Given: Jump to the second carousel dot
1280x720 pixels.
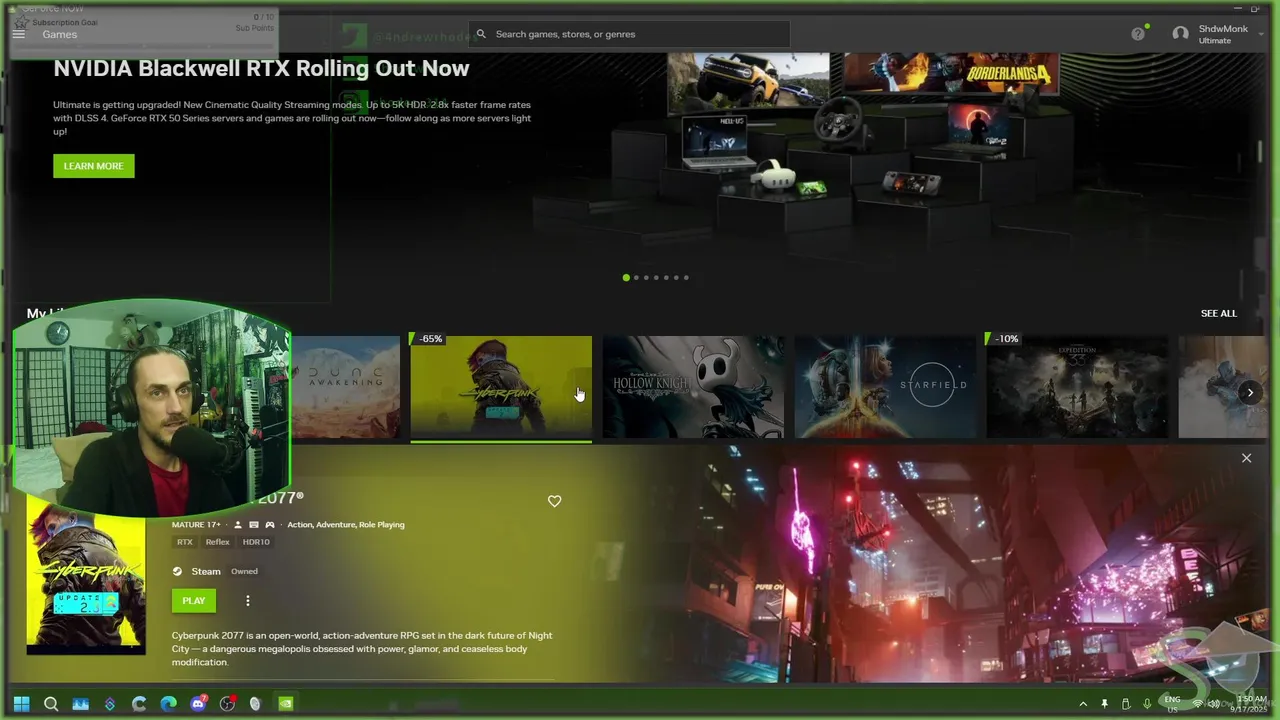Looking at the screenshot, I should point(636,278).
